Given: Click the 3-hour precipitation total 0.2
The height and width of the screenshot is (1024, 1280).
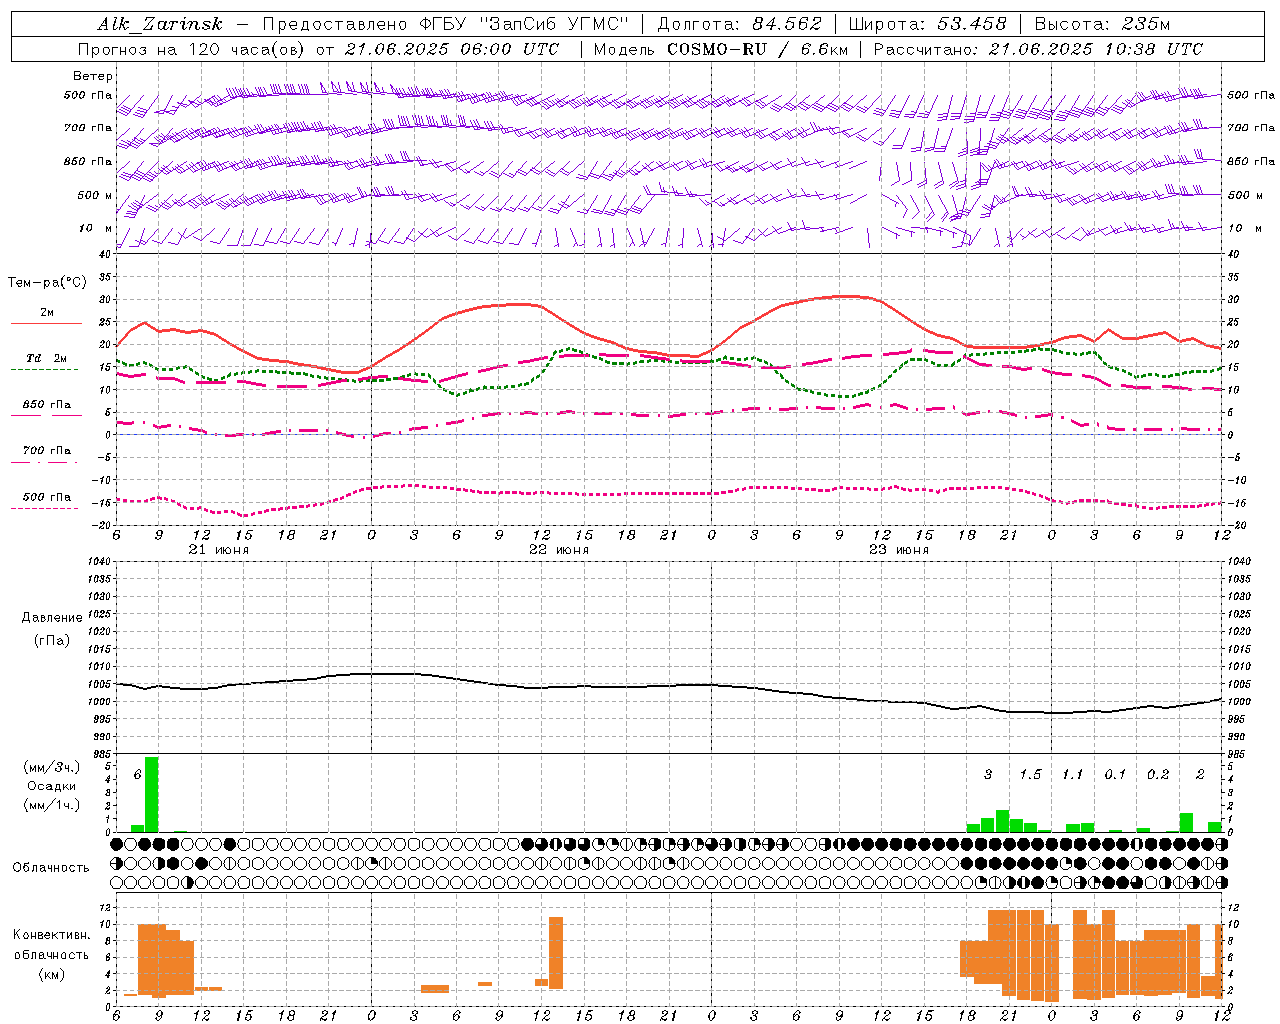Looking at the screenshot, I should point(1157,775).
